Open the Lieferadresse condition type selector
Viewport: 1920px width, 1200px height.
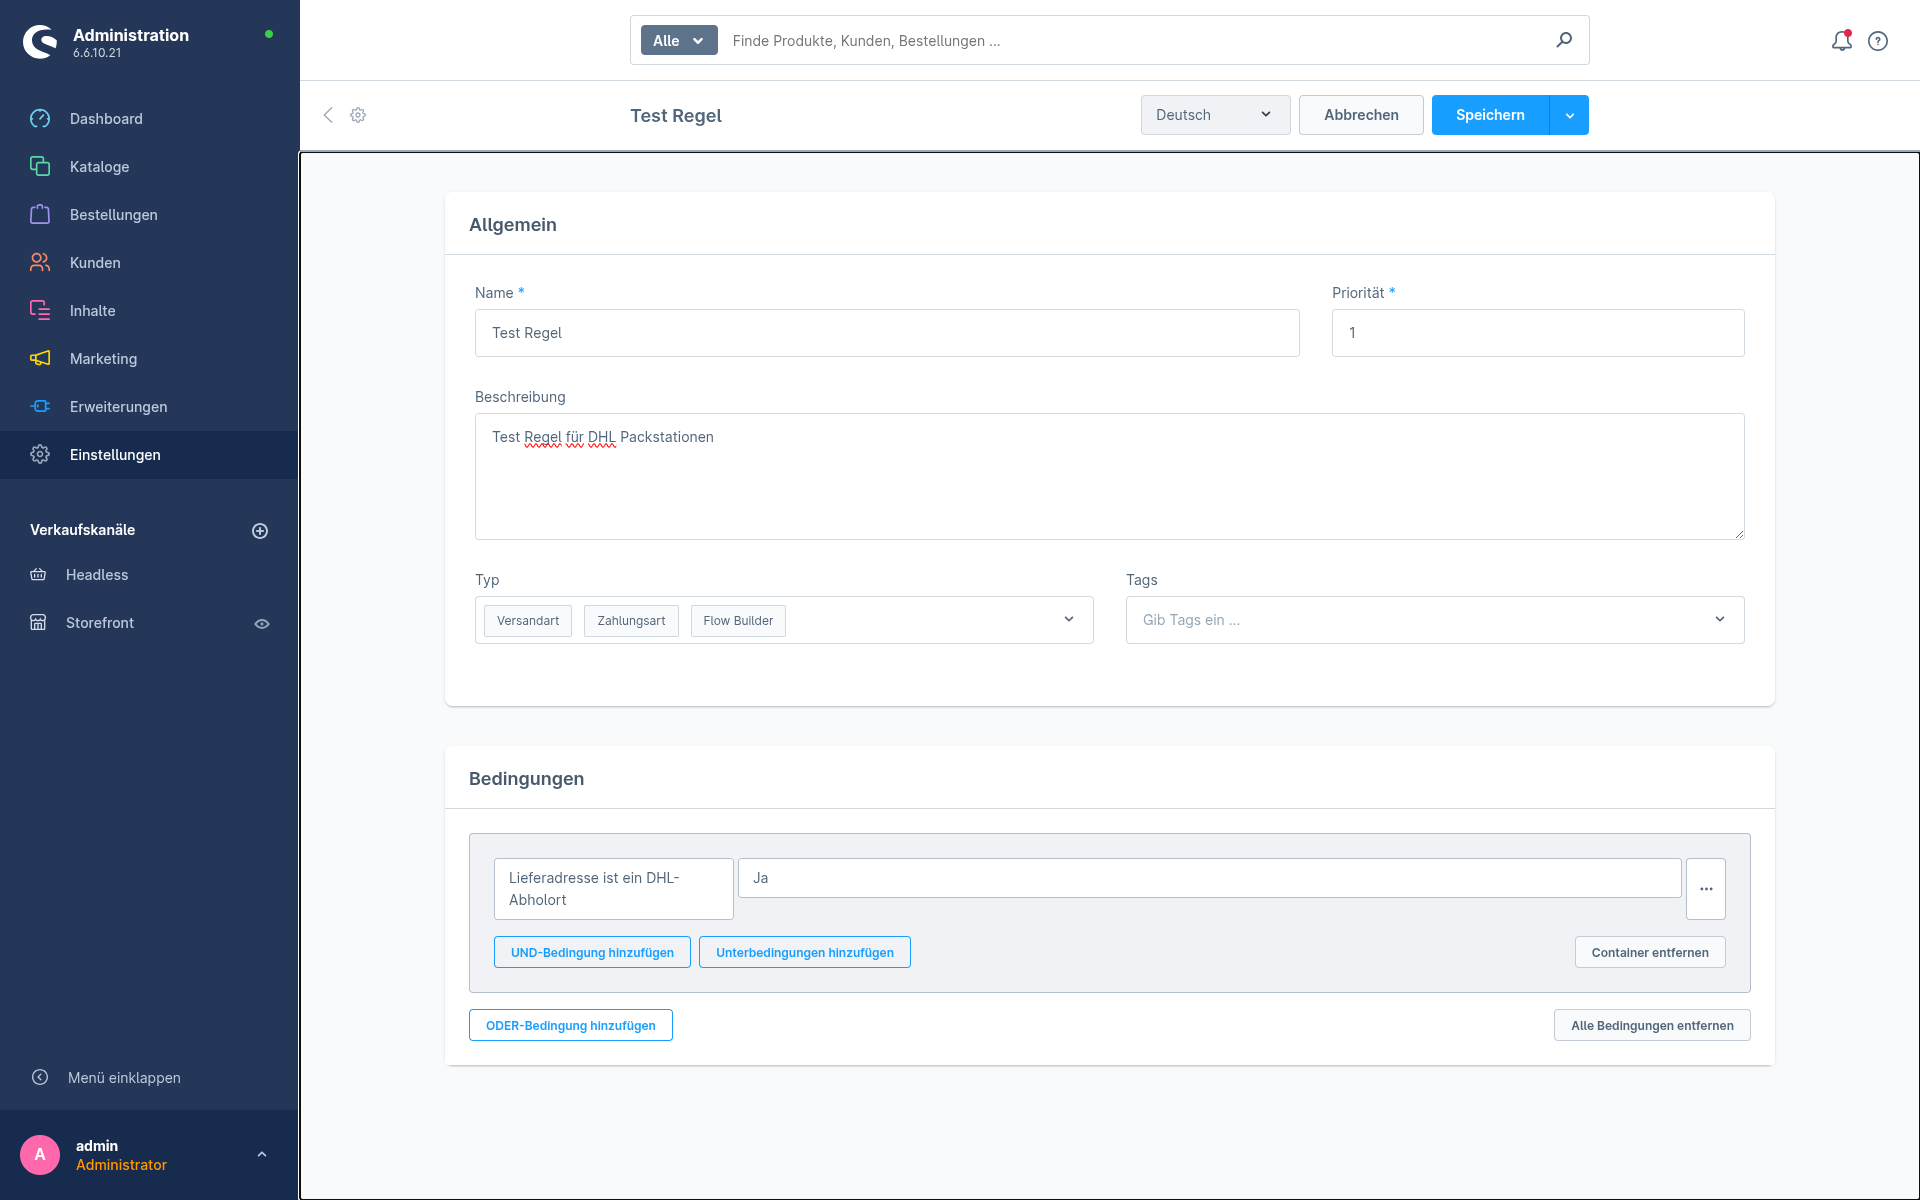[x=614, y=889]
